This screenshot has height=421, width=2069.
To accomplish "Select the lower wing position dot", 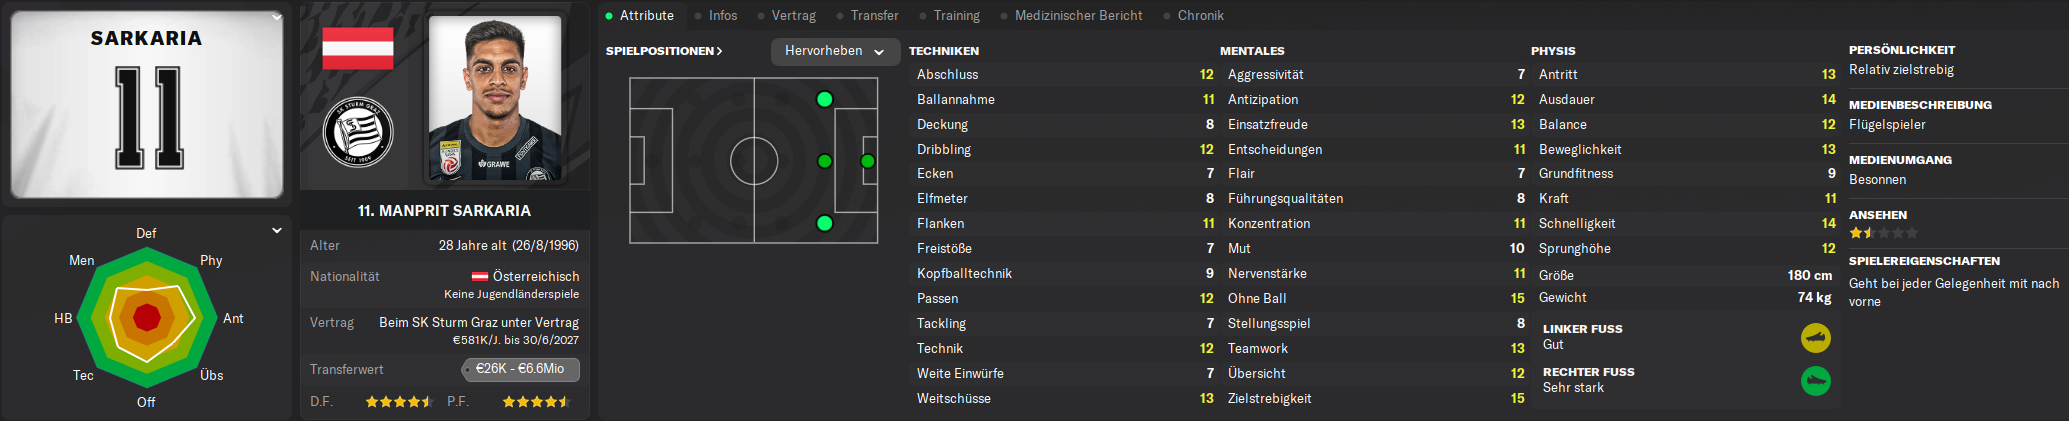I will pos(824,223).
